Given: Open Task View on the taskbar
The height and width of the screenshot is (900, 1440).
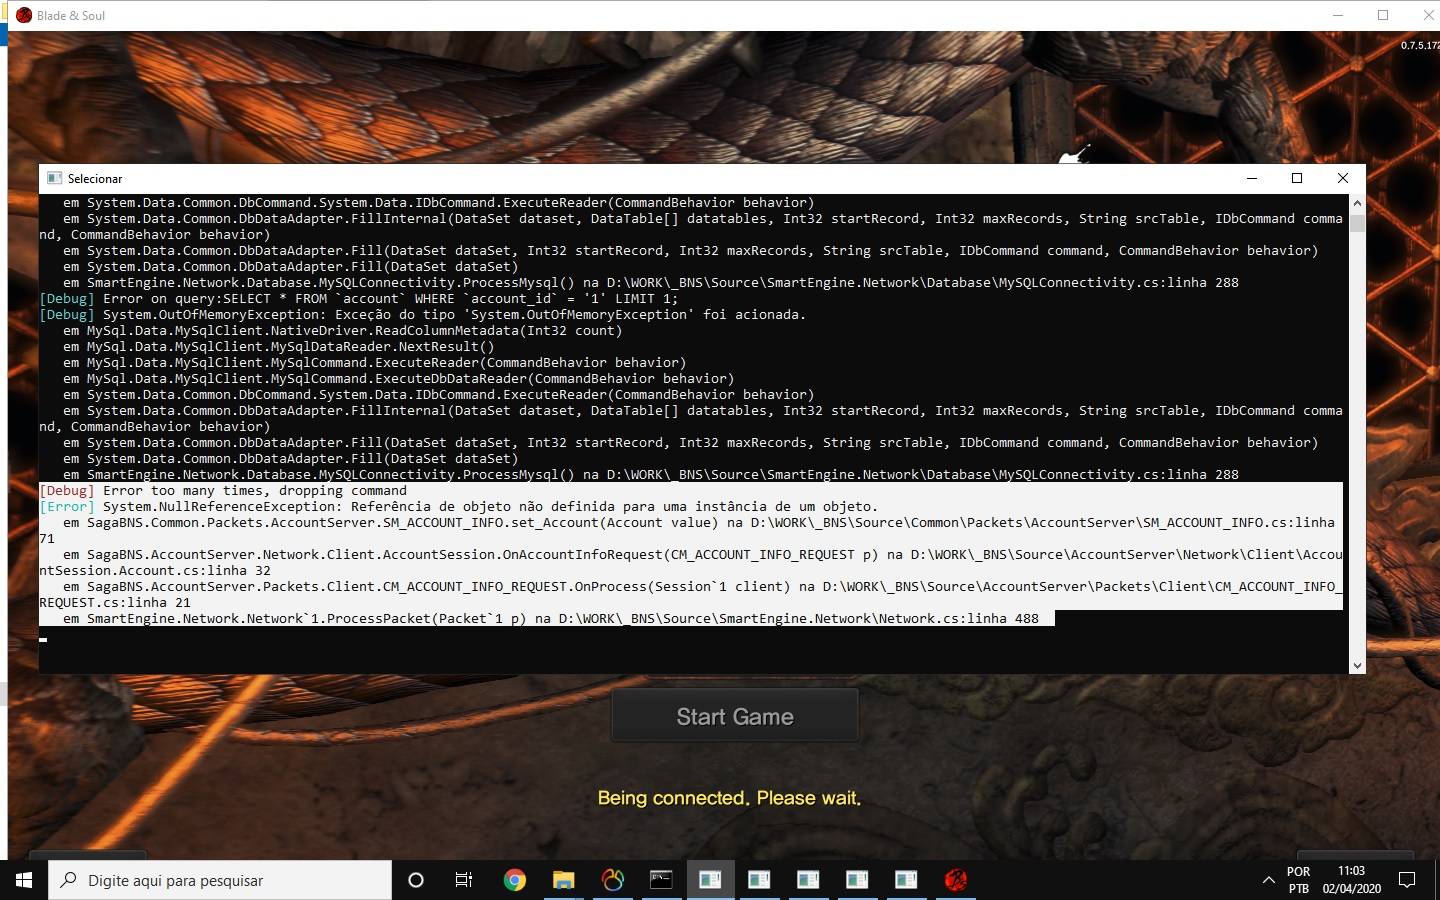Looking at the screenshot, I should [464, 880].
